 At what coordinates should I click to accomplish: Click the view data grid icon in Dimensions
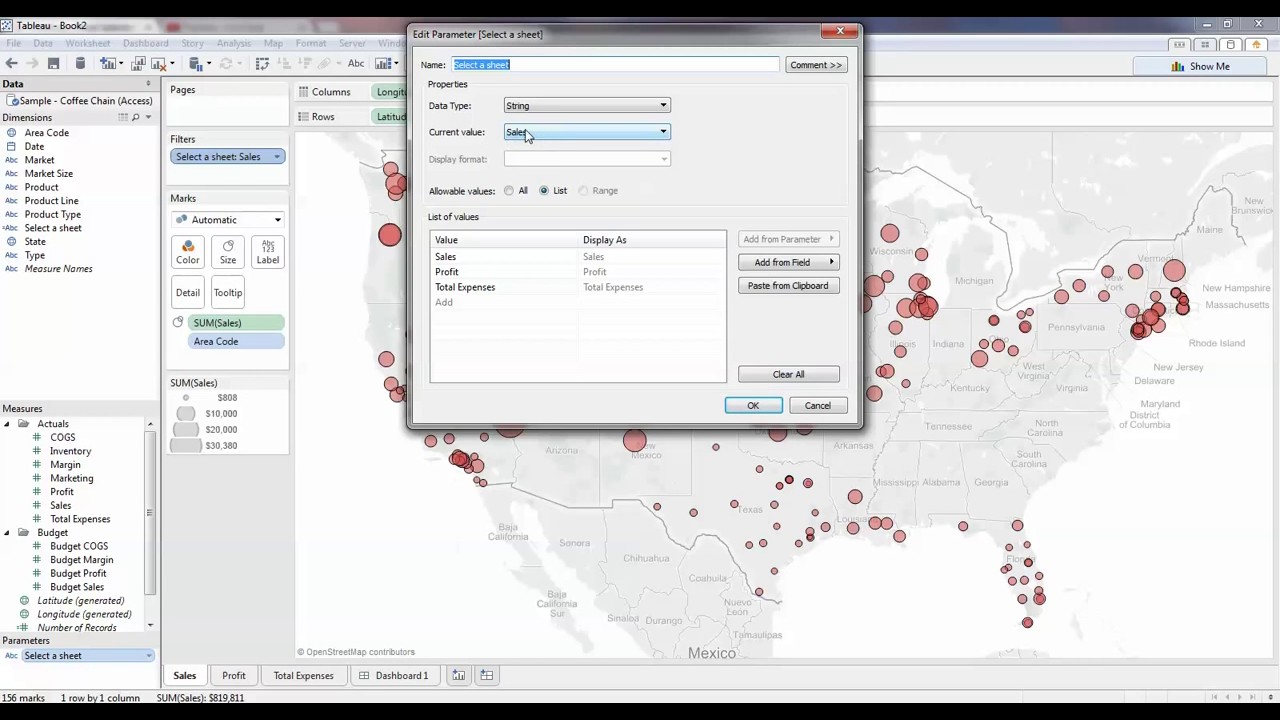tap(123, 118)
